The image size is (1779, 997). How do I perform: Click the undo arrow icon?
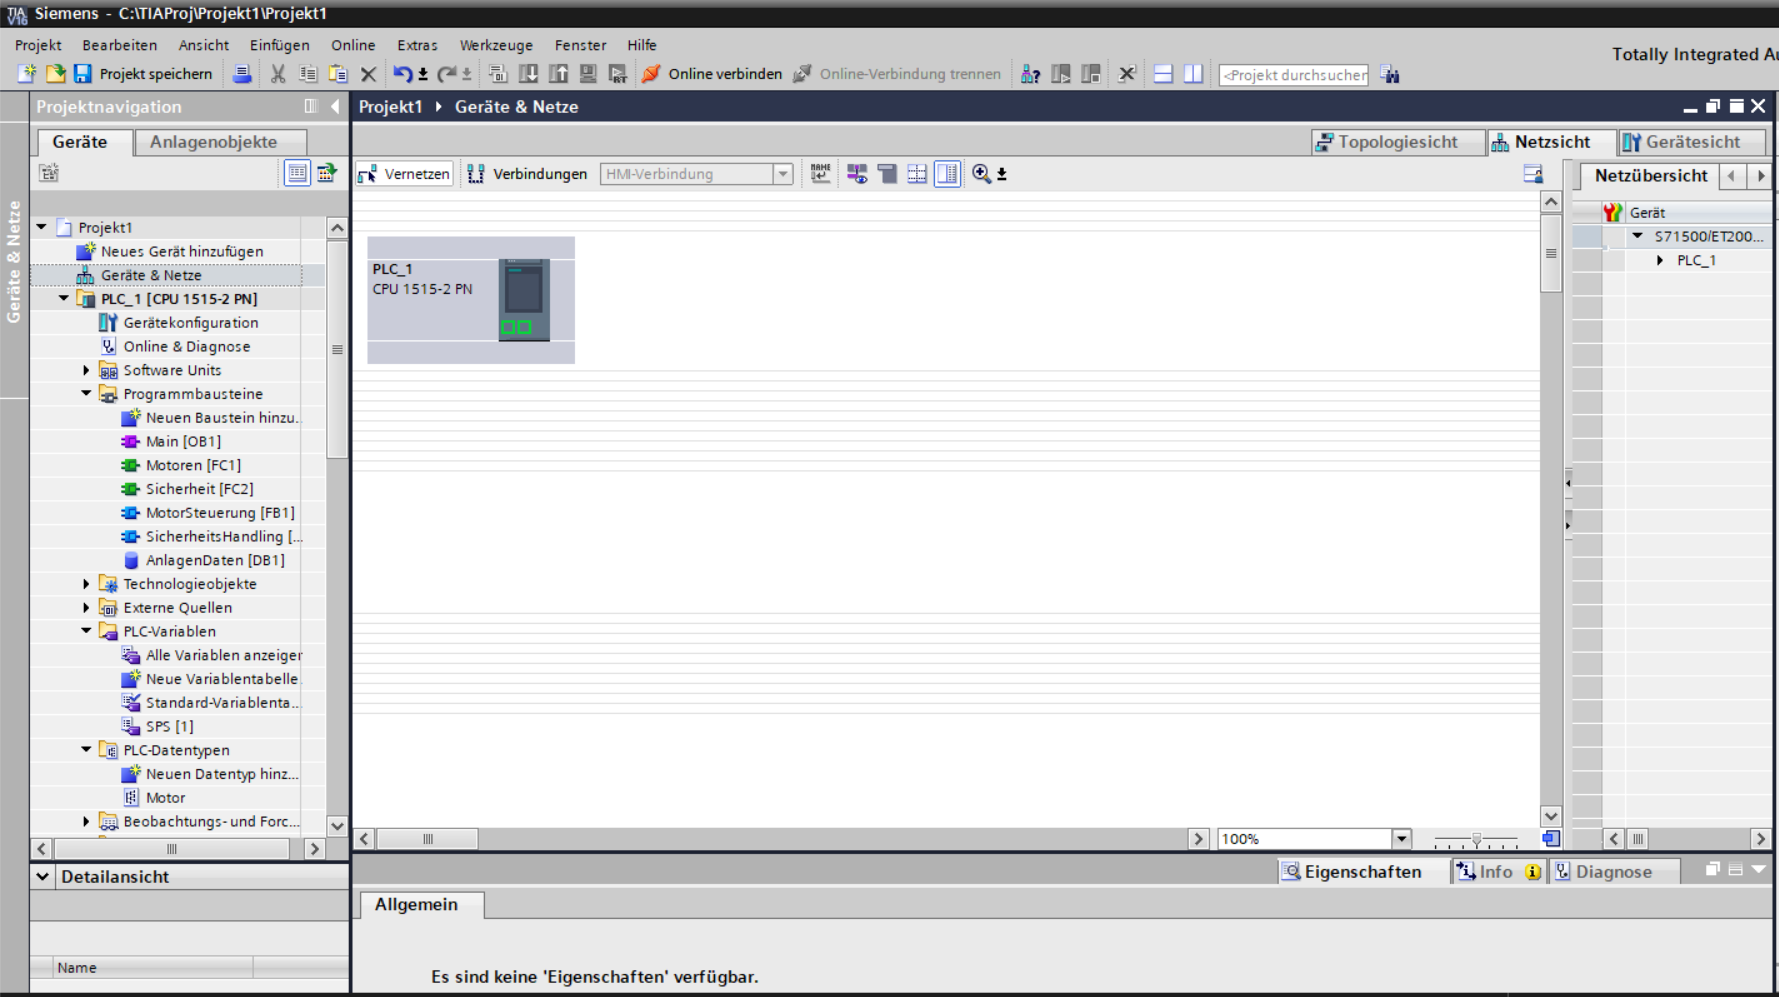pos(402,74)
